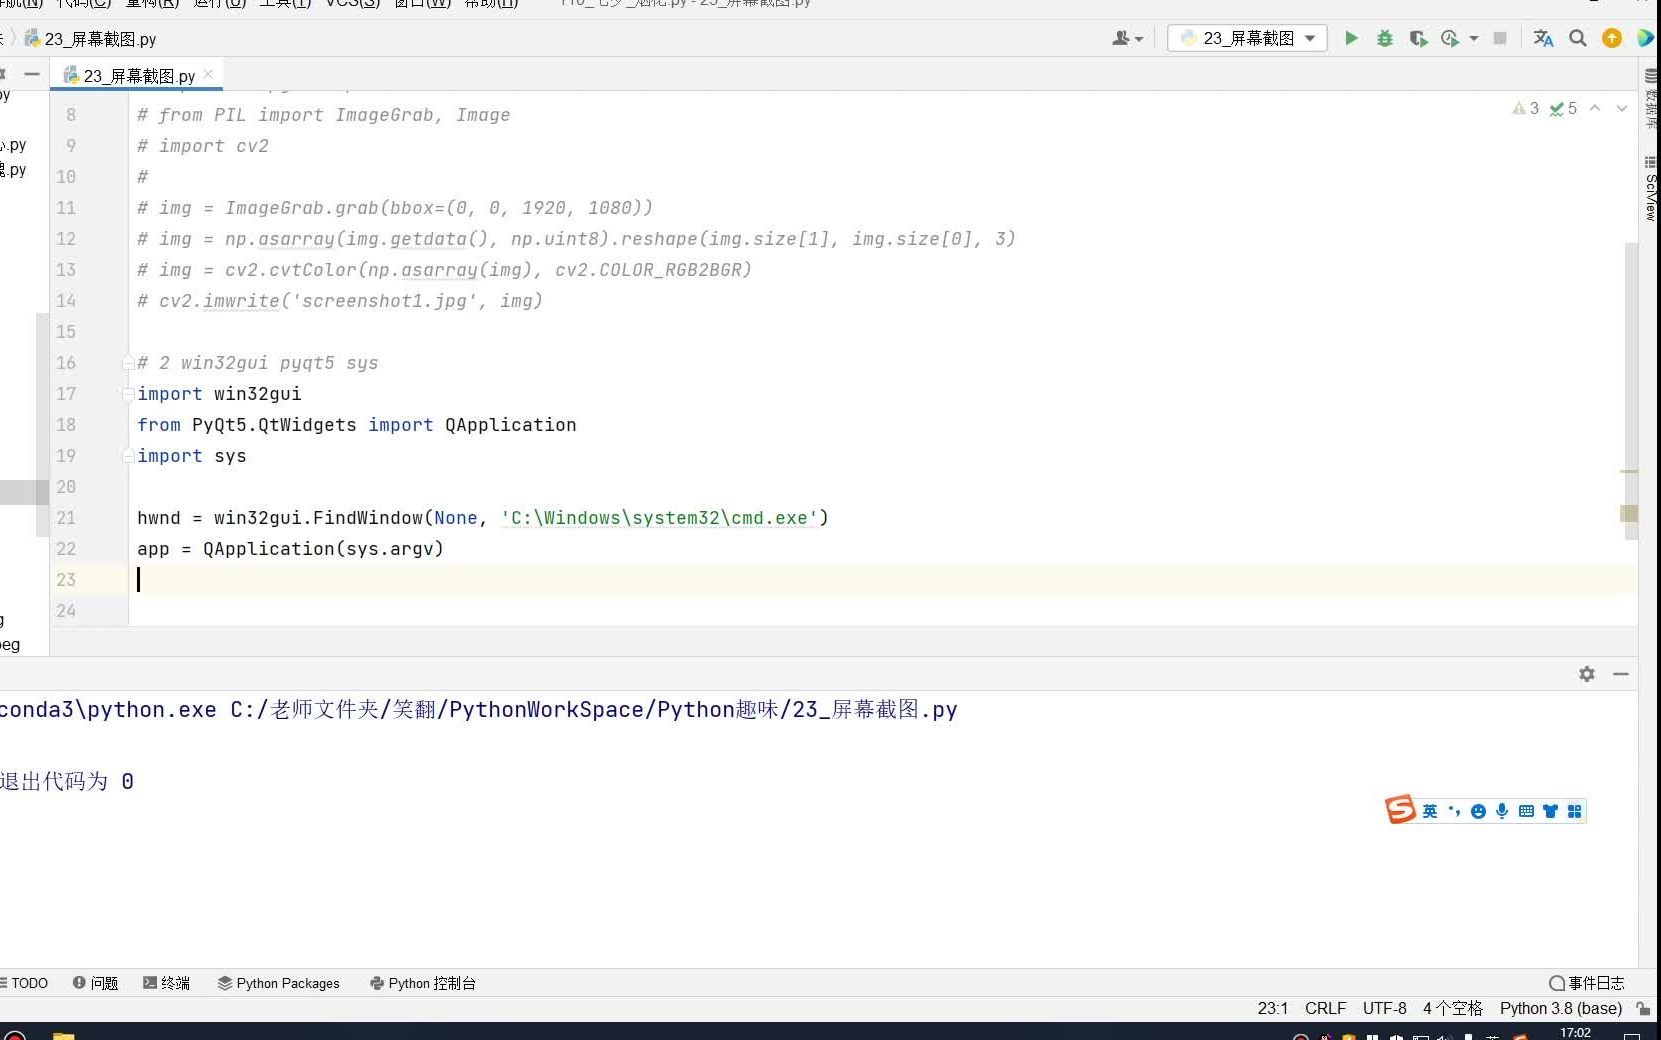Run with coverage using the shield icon
The height and width of the screenshot is (1040, 1661).
coord(1418,38)
